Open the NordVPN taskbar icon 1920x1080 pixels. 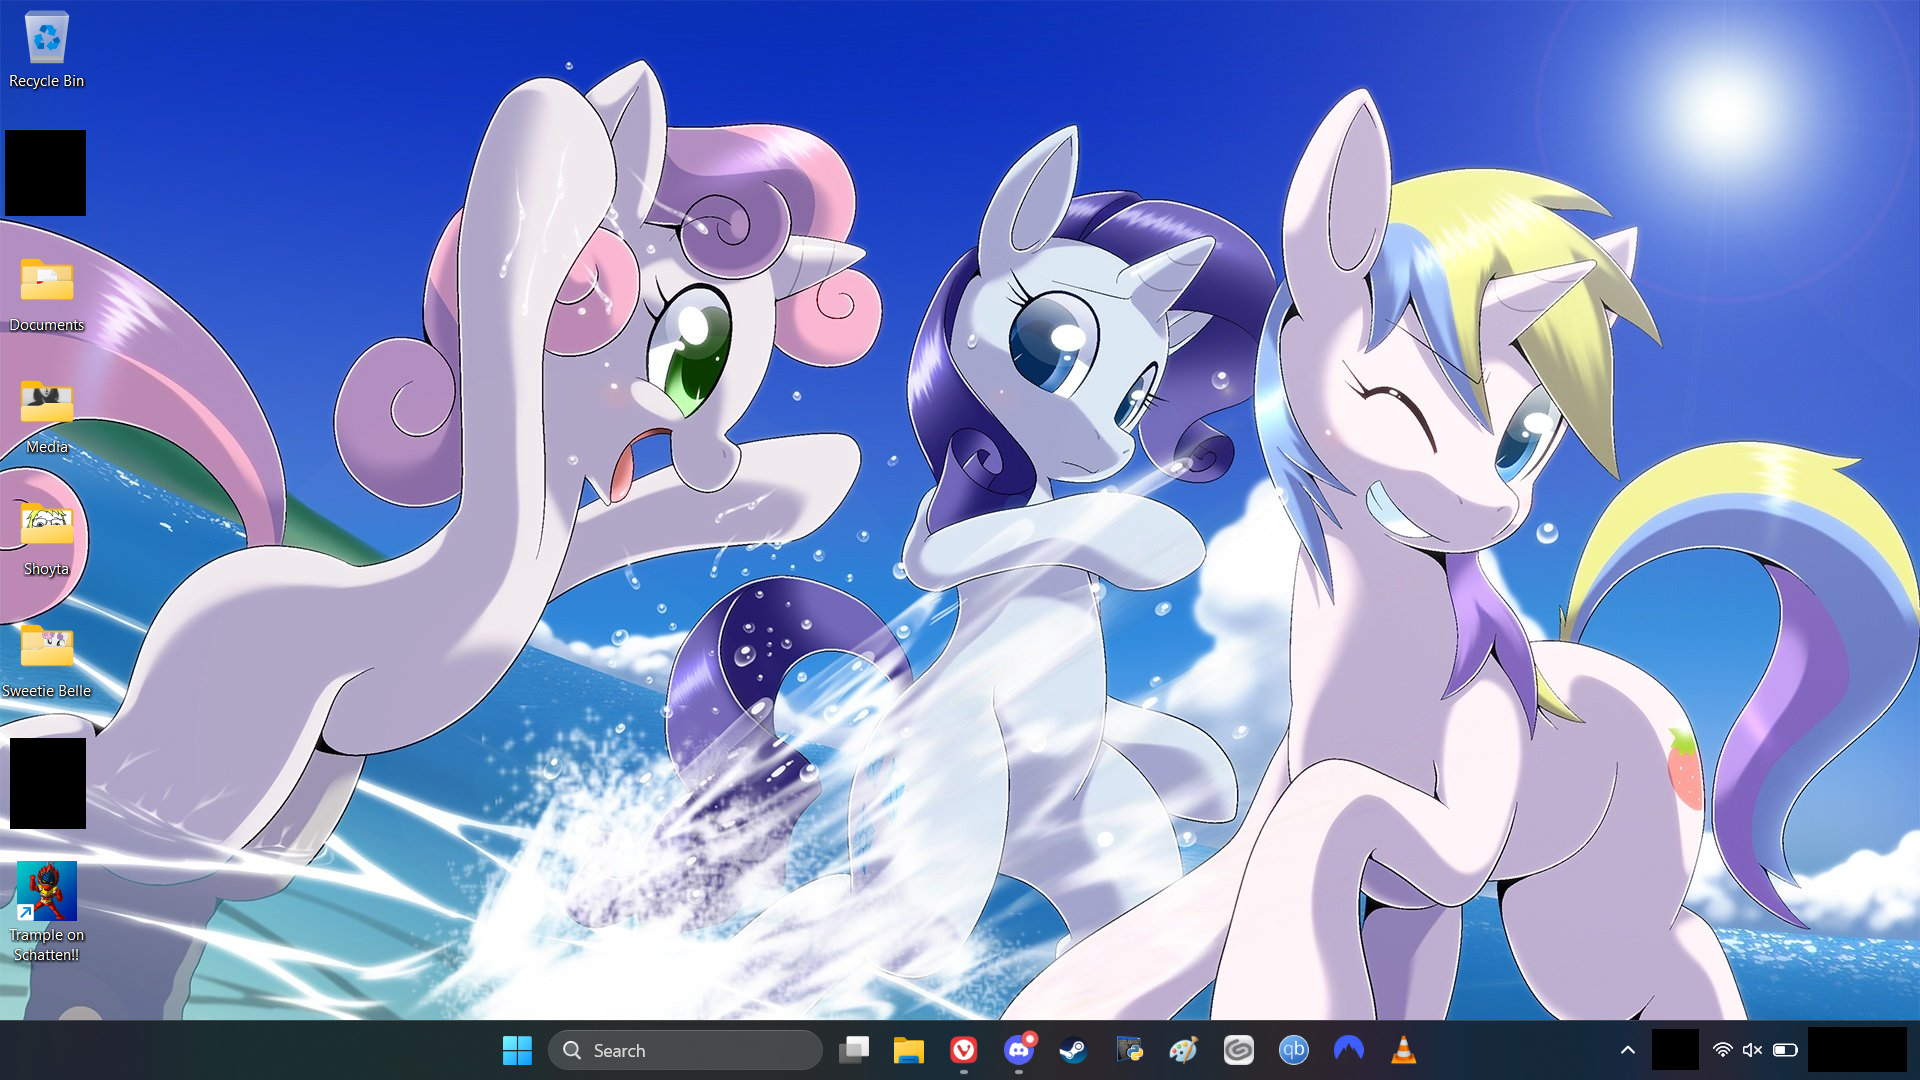click(x=1348, y=1050)
